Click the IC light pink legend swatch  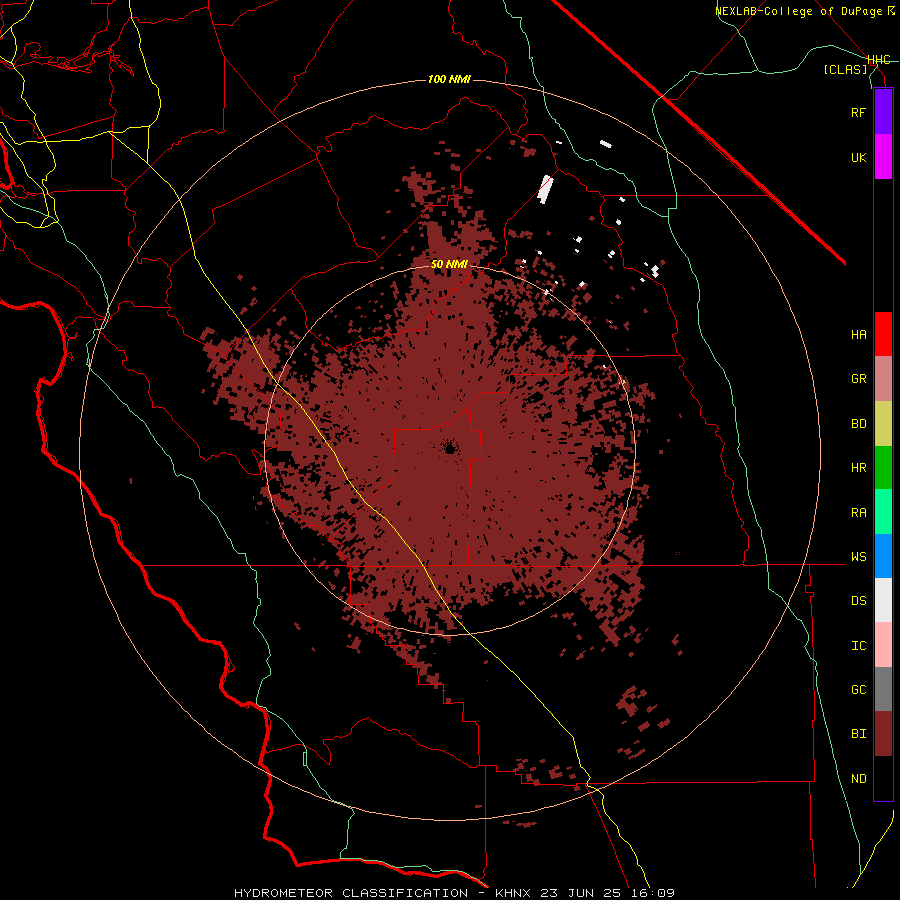pos(883,645)
